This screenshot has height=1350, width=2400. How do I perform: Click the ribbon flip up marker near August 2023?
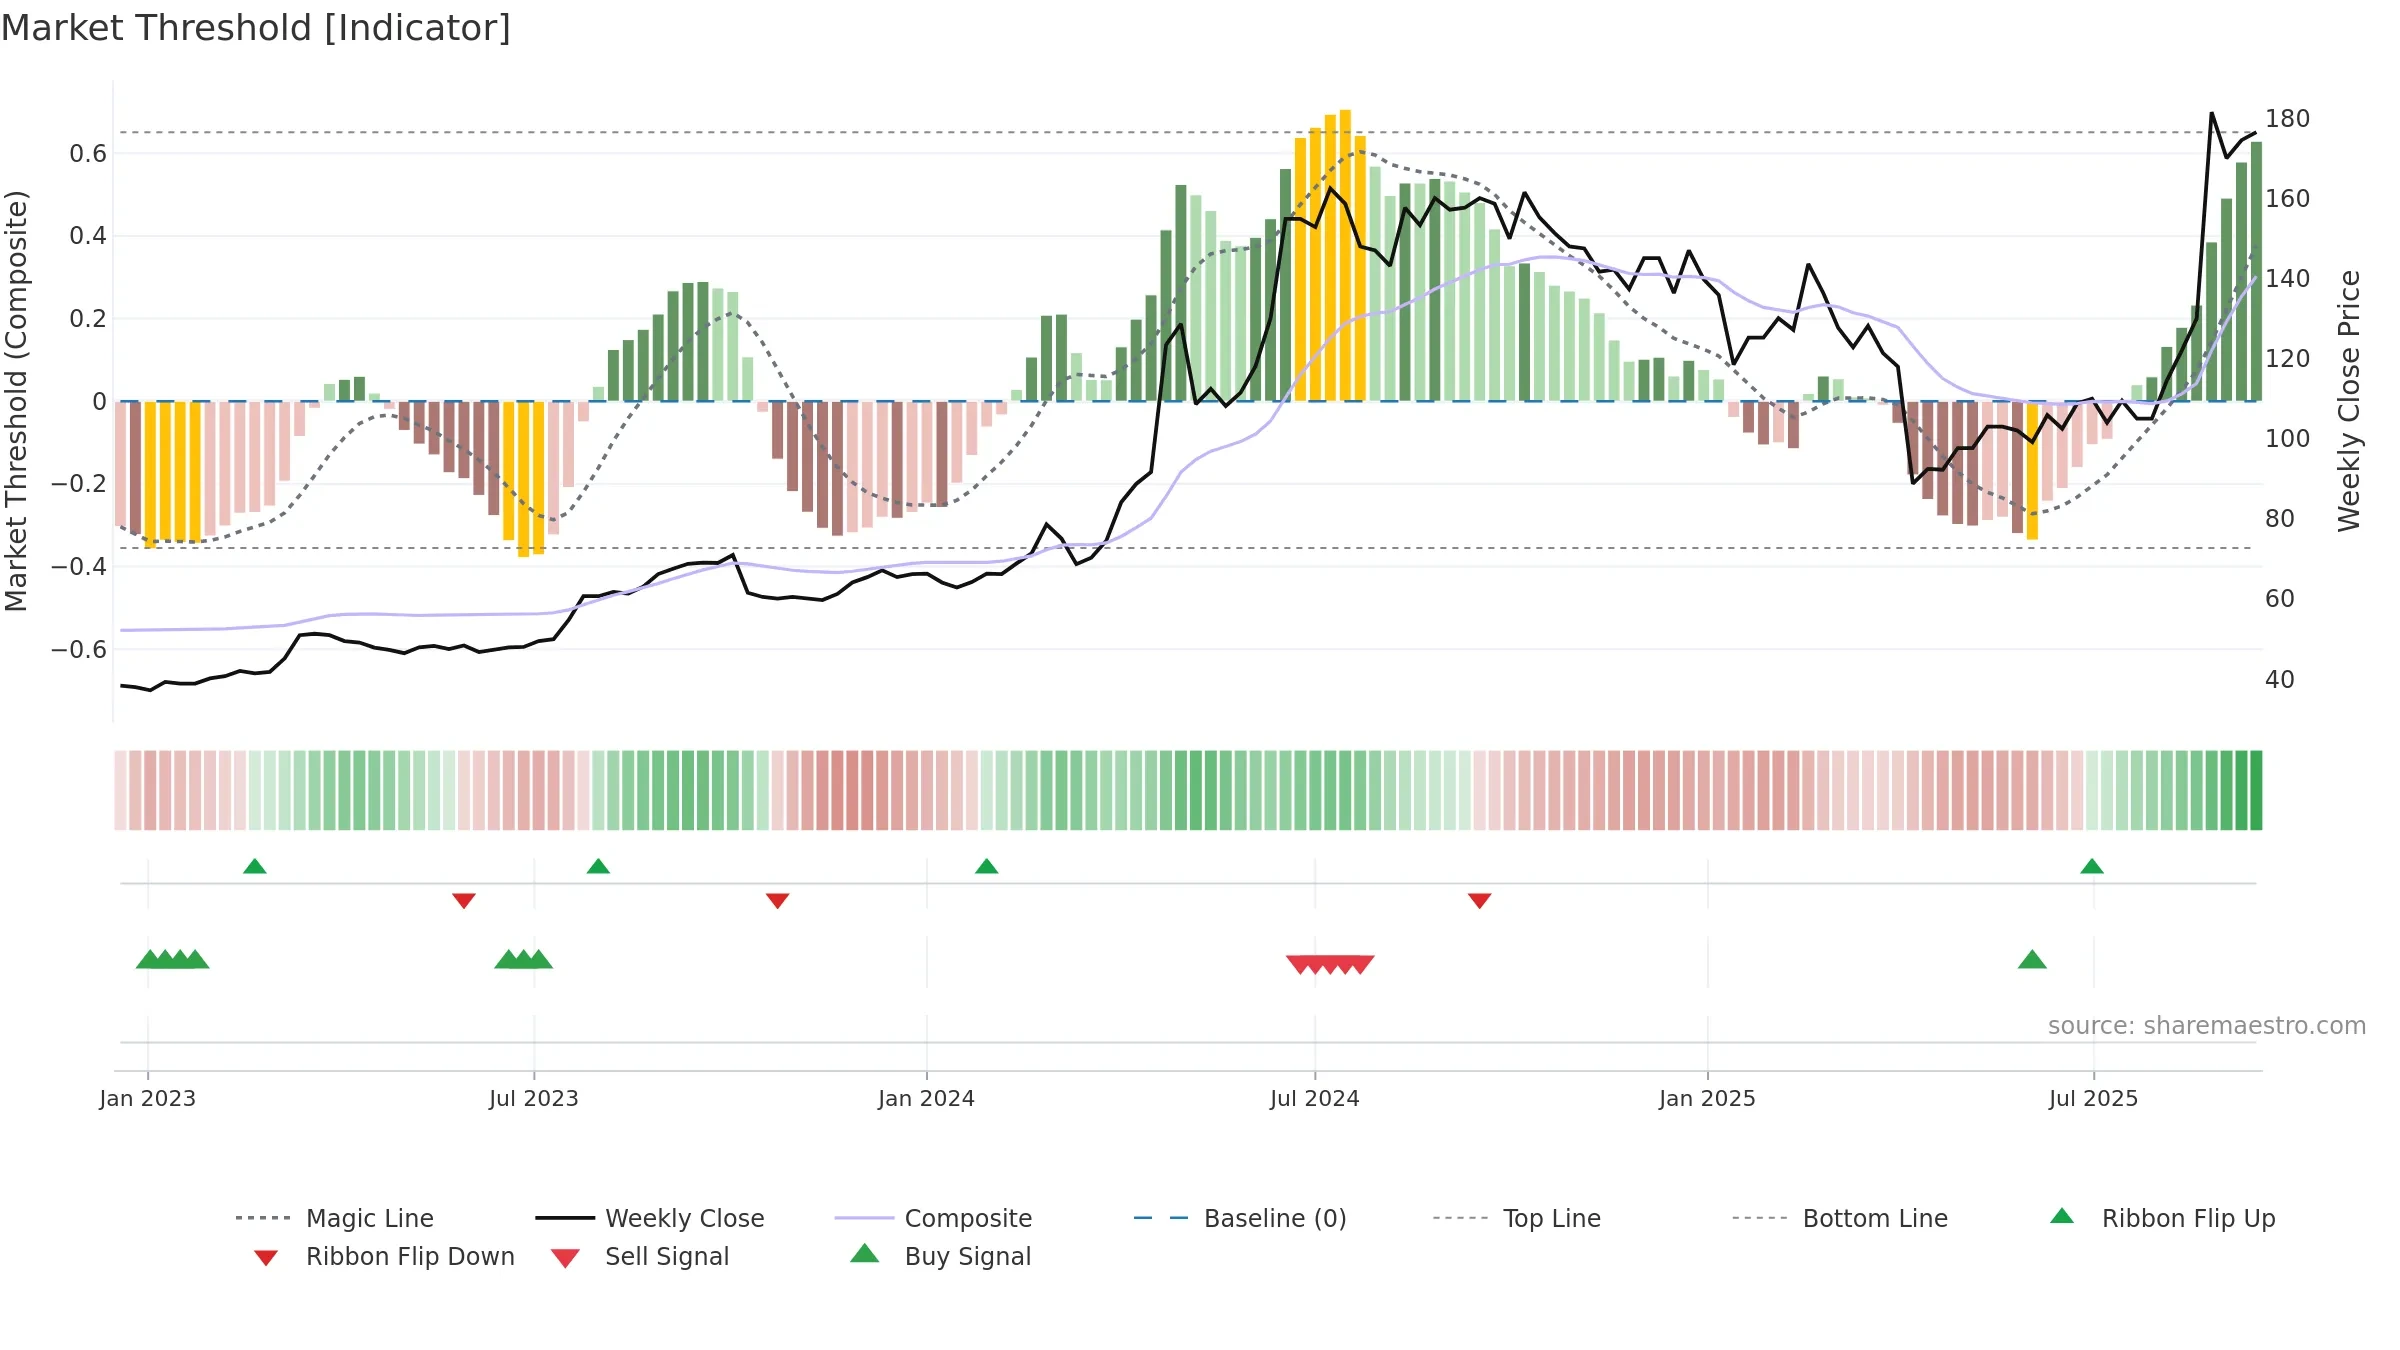[x=598, y=866]
